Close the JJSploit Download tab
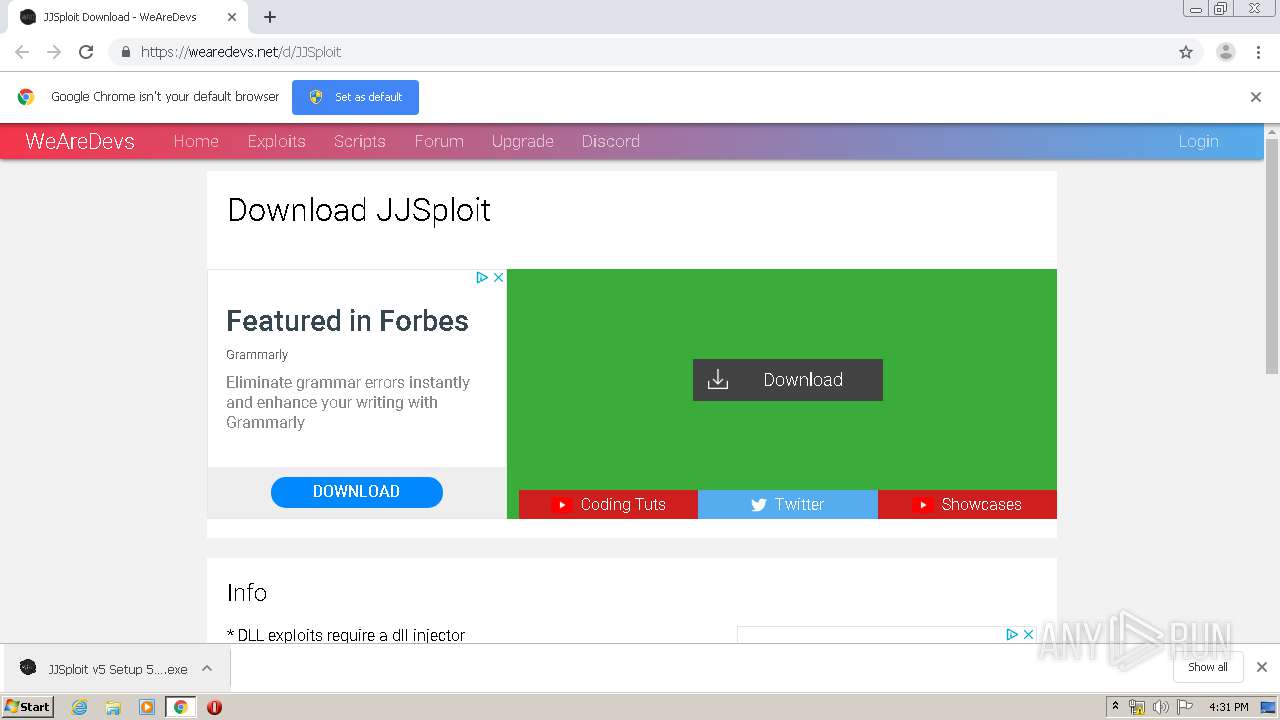The width and height of the screenshot is (1280, 720). tap(231, 17)
